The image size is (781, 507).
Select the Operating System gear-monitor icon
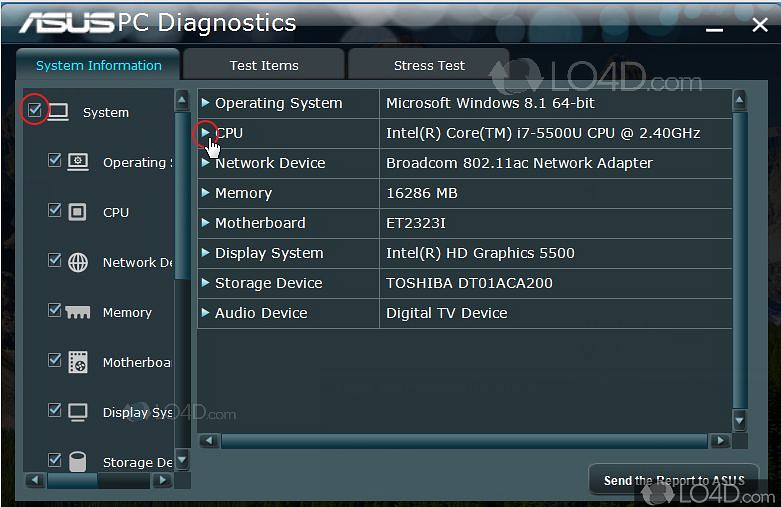(78, 162)
